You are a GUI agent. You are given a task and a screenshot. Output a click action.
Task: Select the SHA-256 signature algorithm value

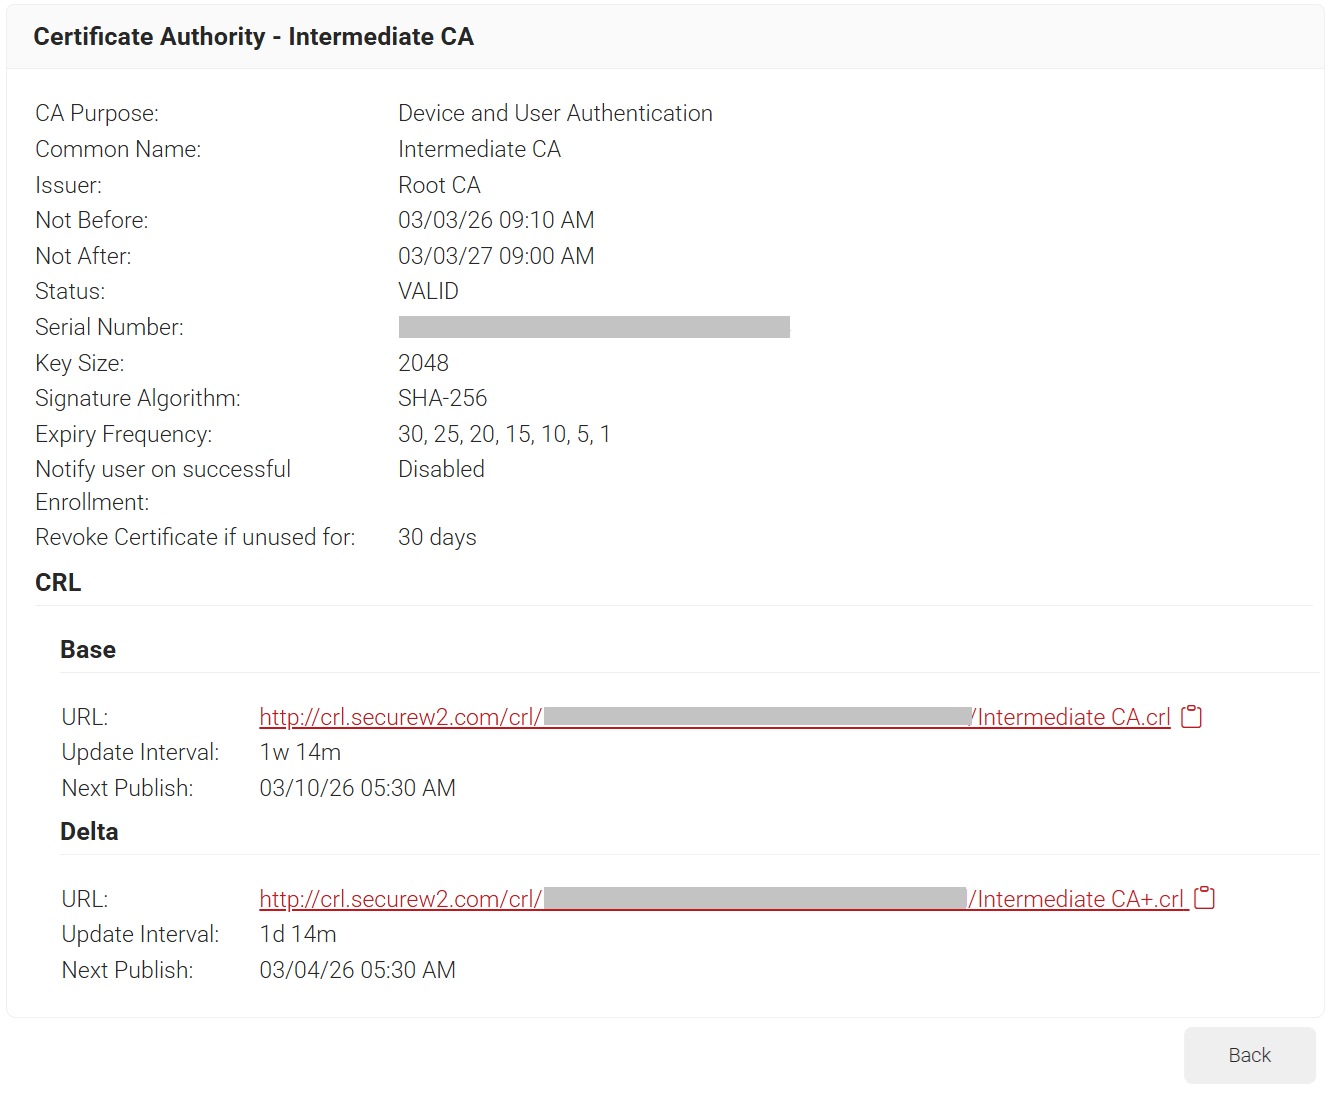(442, 399)
